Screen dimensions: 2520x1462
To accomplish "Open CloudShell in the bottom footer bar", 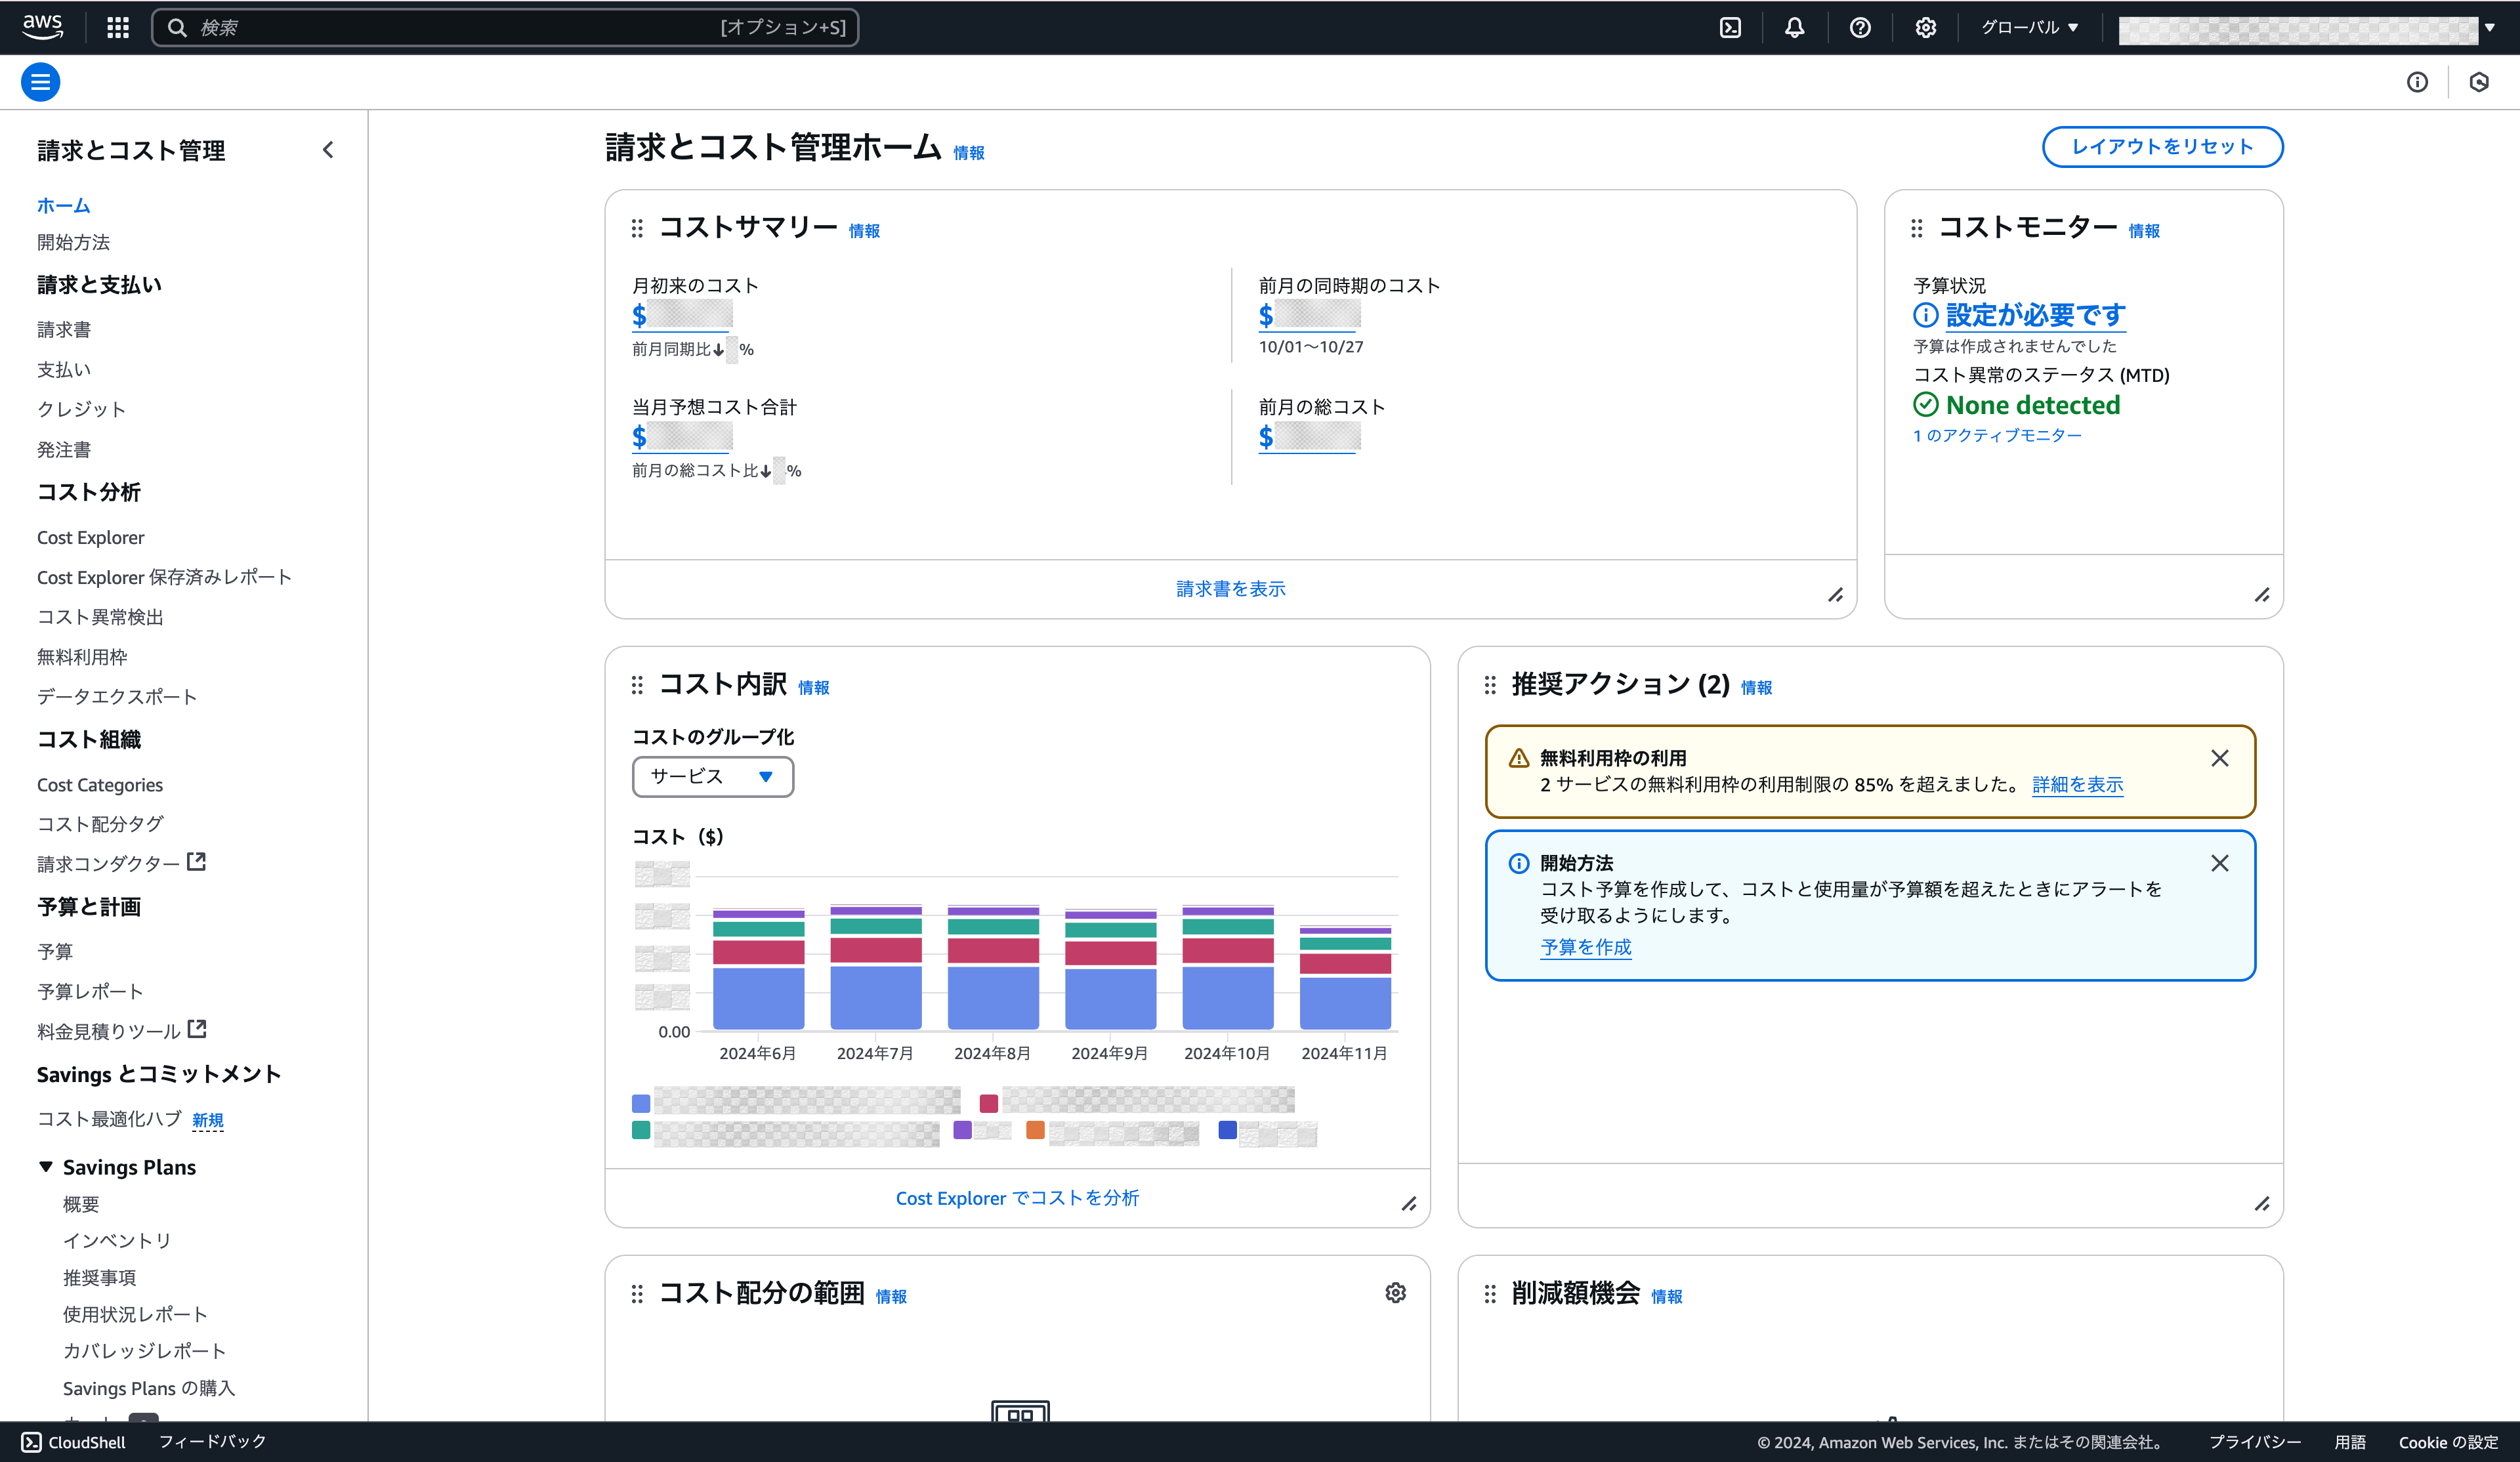I will pyautogui.click(x=74, y=1442).
